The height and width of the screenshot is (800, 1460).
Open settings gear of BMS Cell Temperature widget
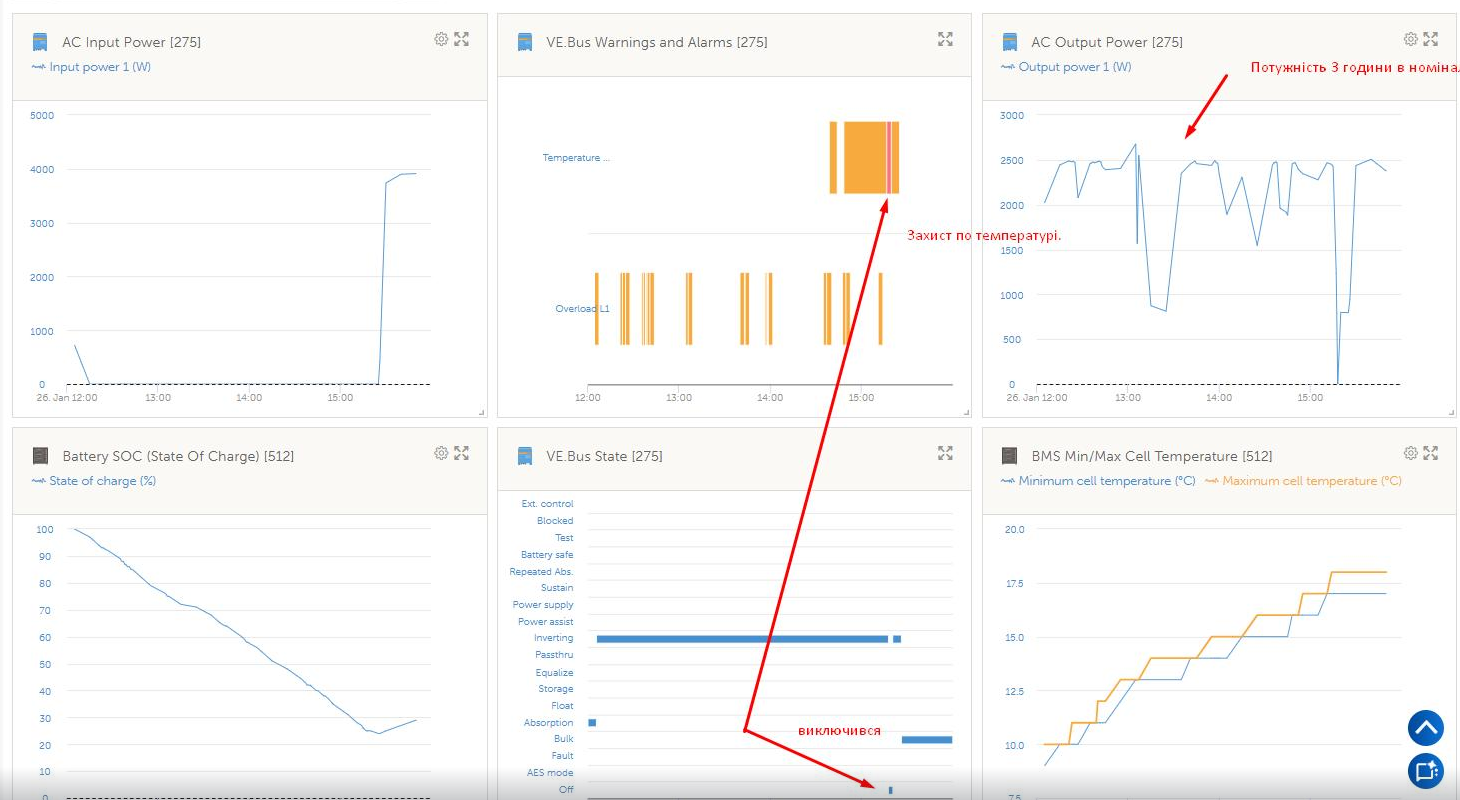coord(1411,453)
